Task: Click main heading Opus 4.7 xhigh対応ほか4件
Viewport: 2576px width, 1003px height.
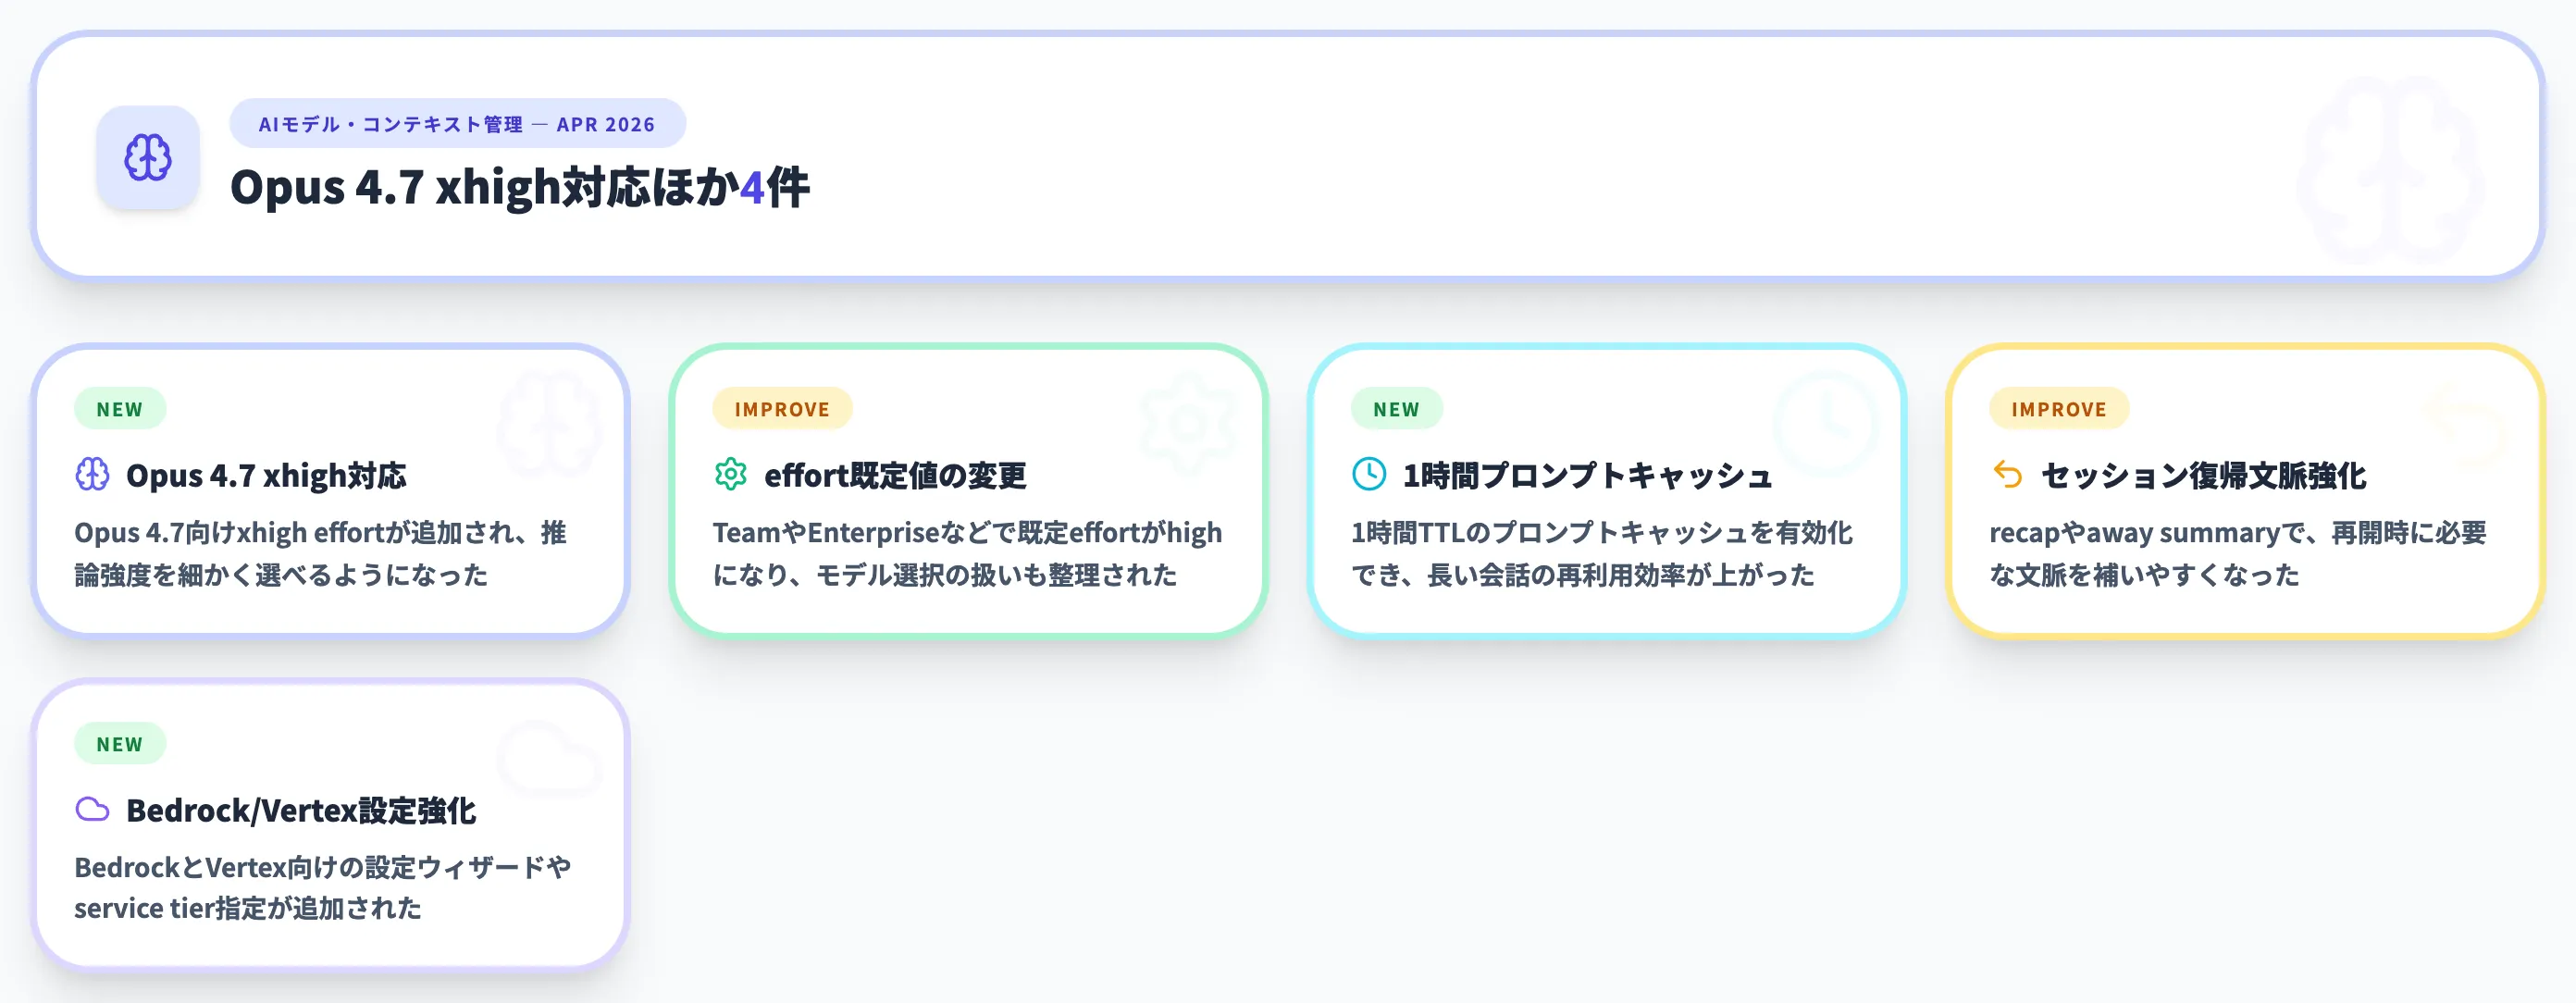Action: [x=520, y=187]
